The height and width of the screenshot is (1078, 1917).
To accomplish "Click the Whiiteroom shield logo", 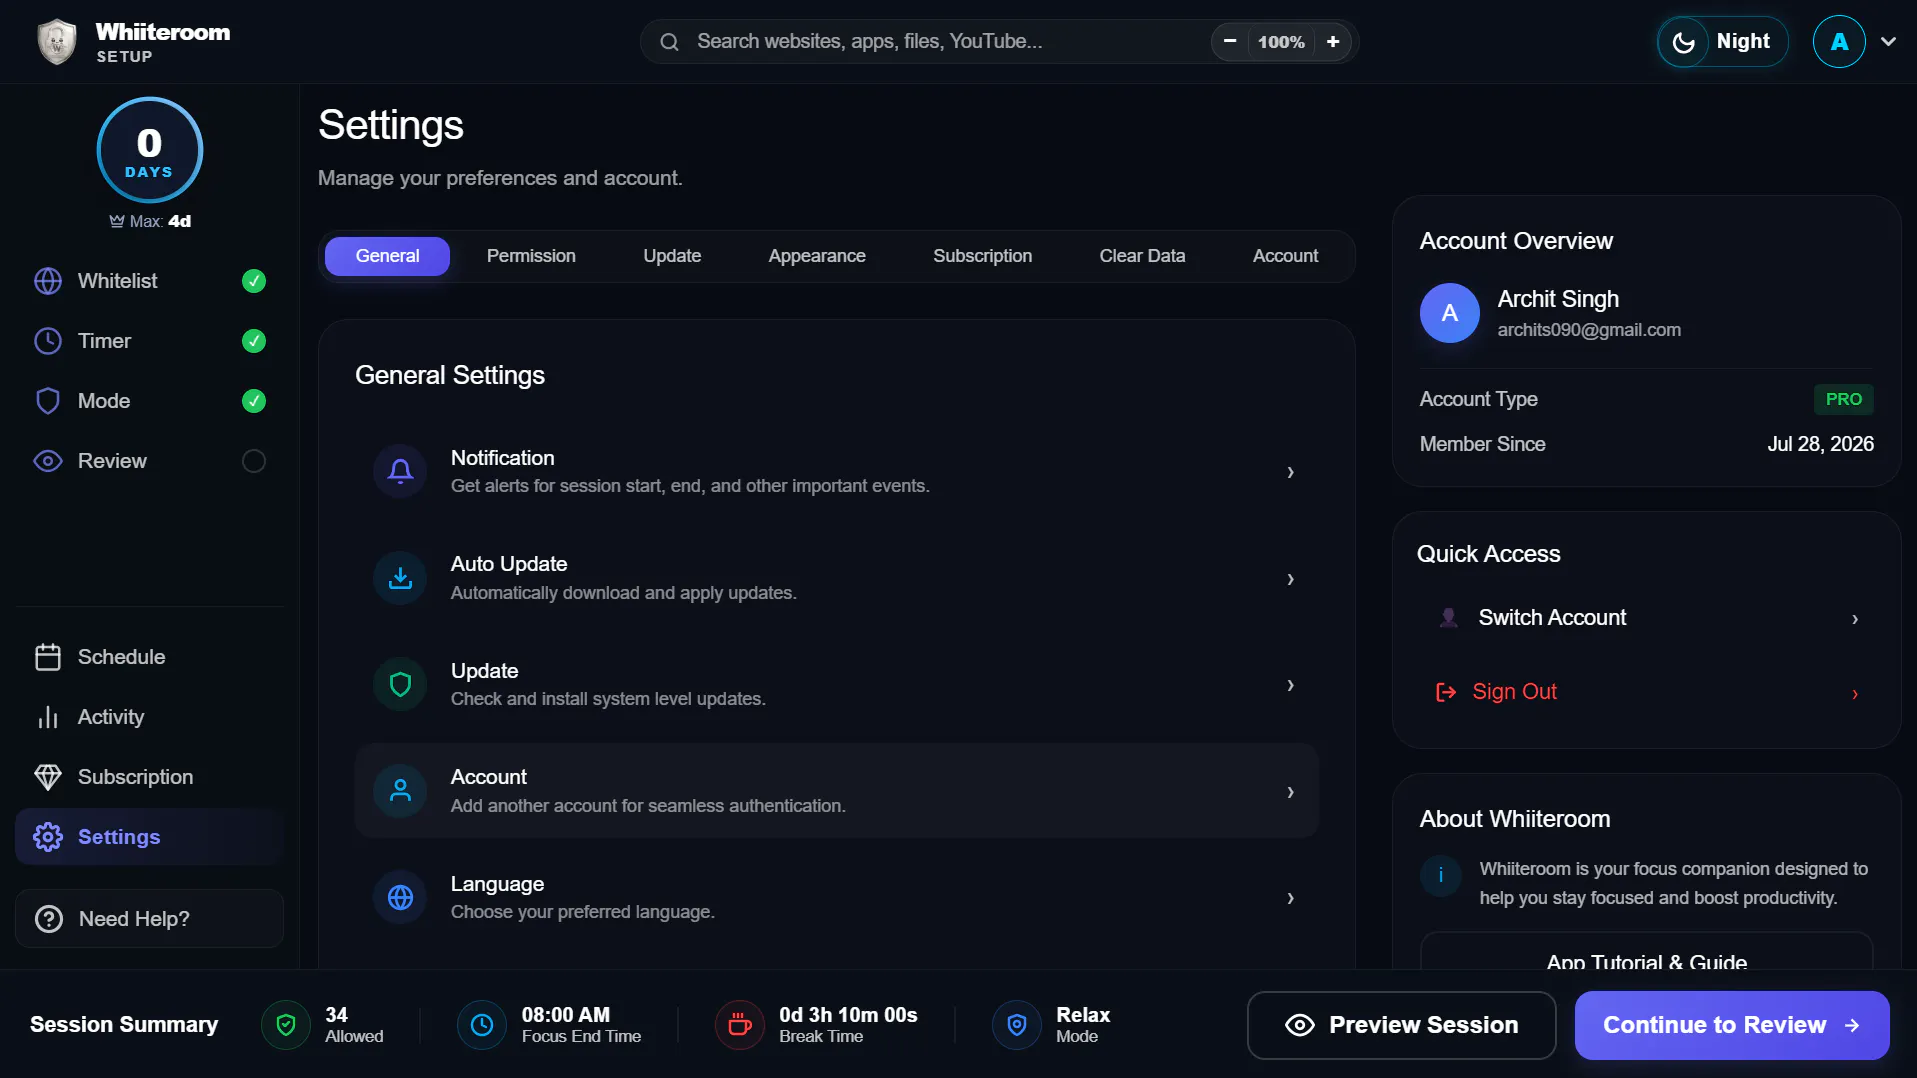I will coord(57,42).
